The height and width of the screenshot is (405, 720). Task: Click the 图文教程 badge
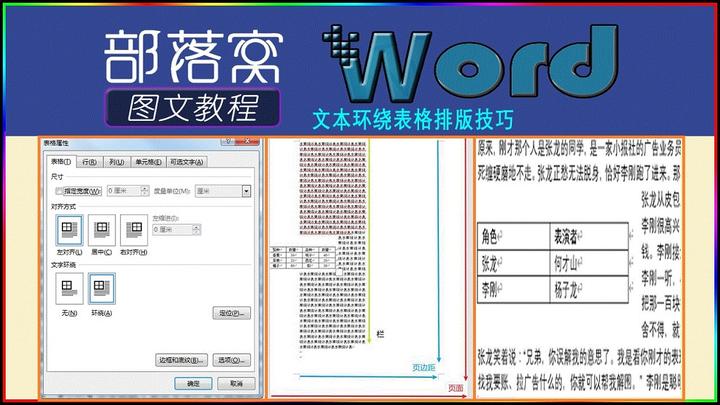193,108
